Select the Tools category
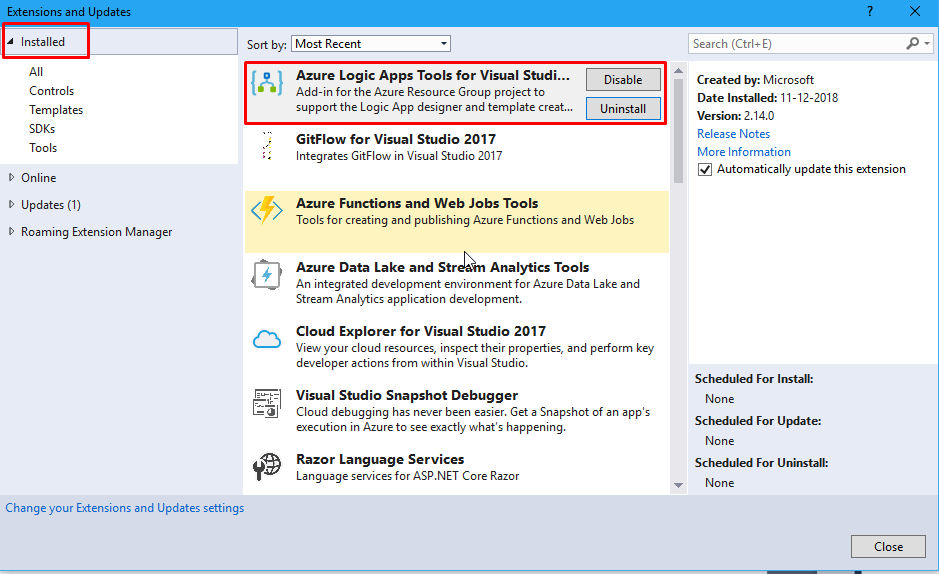939x574 pixels. tap(43, 148)
